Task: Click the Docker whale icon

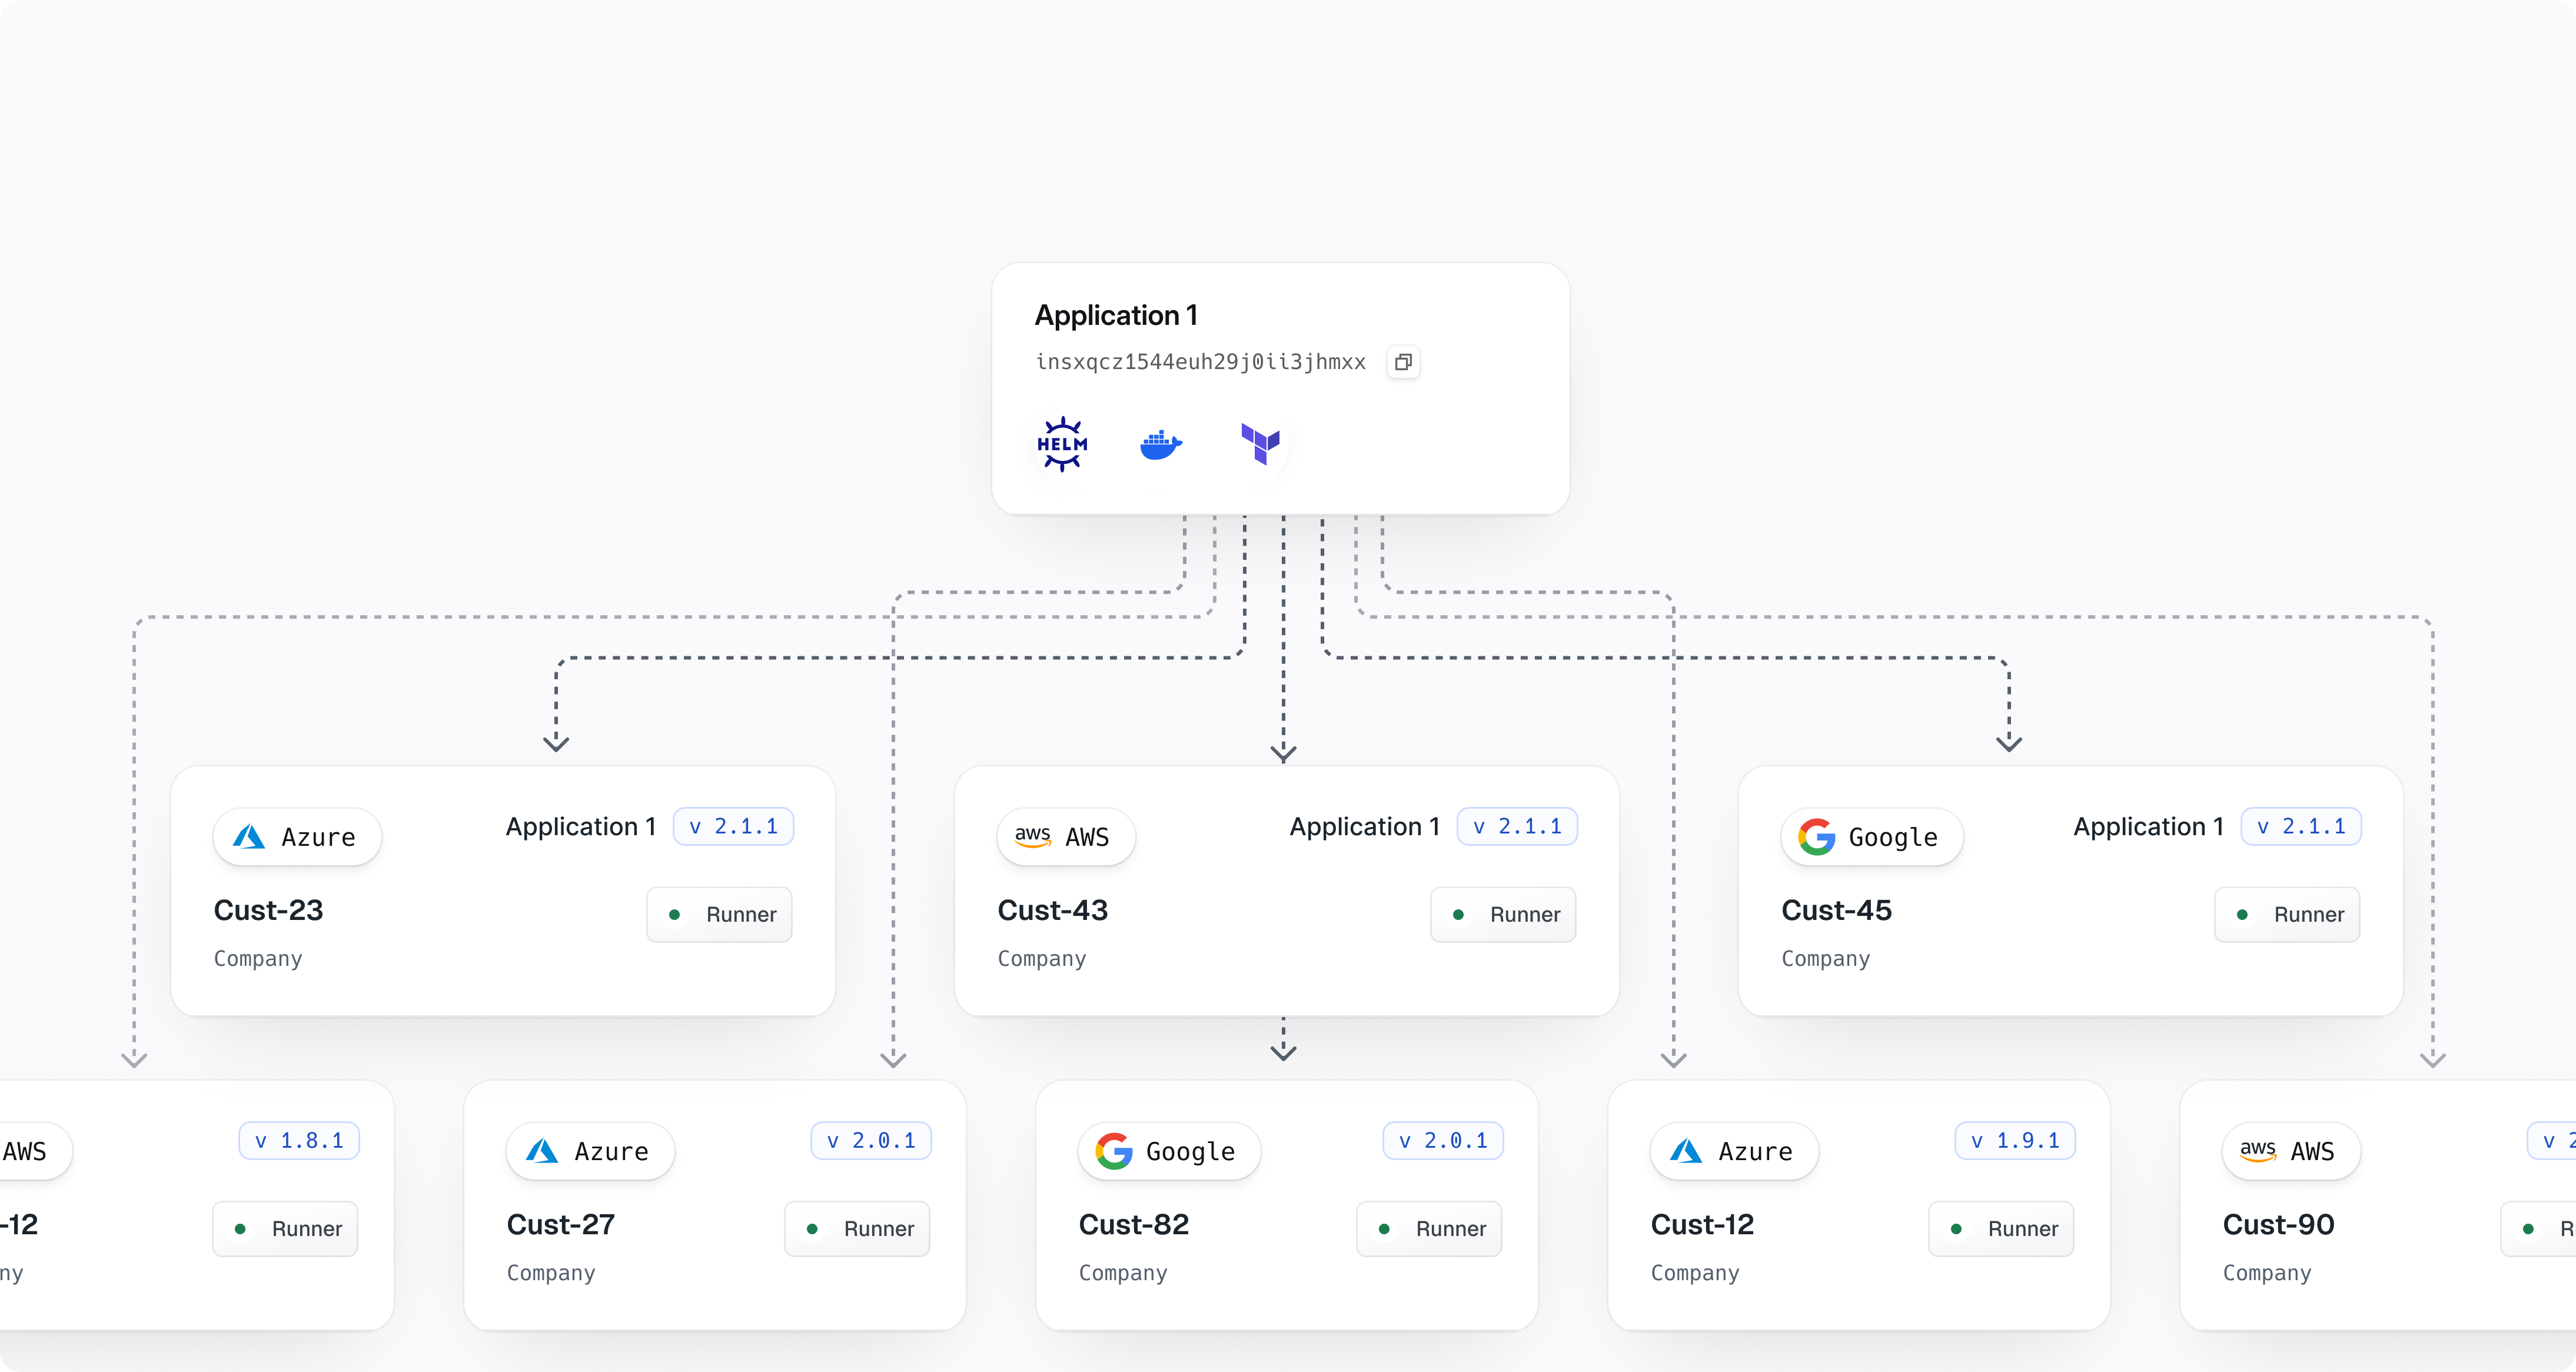Action: 1161,444
